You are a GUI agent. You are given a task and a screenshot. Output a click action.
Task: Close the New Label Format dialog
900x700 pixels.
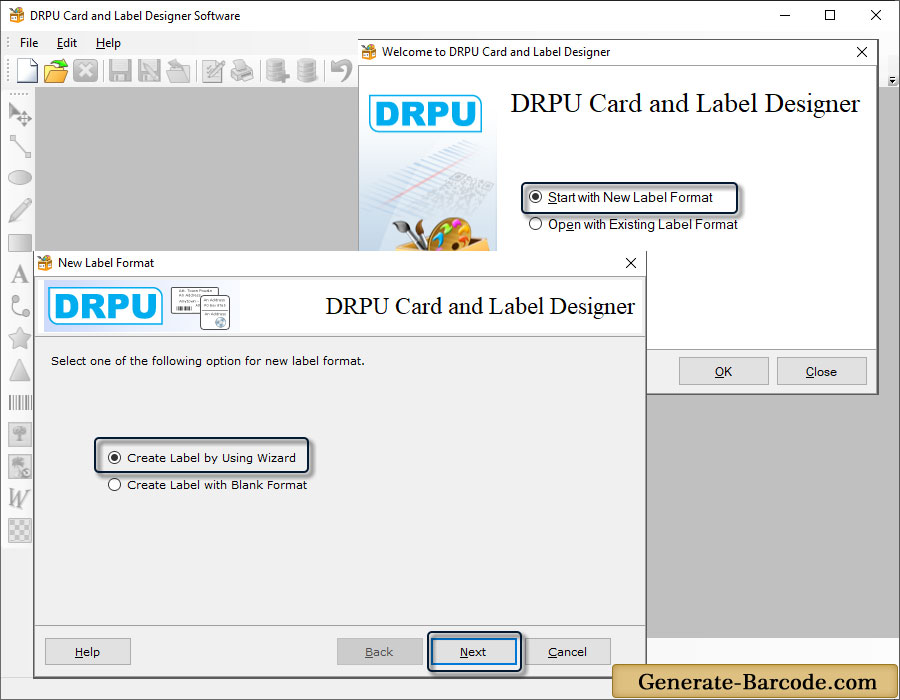click(631, 263)
